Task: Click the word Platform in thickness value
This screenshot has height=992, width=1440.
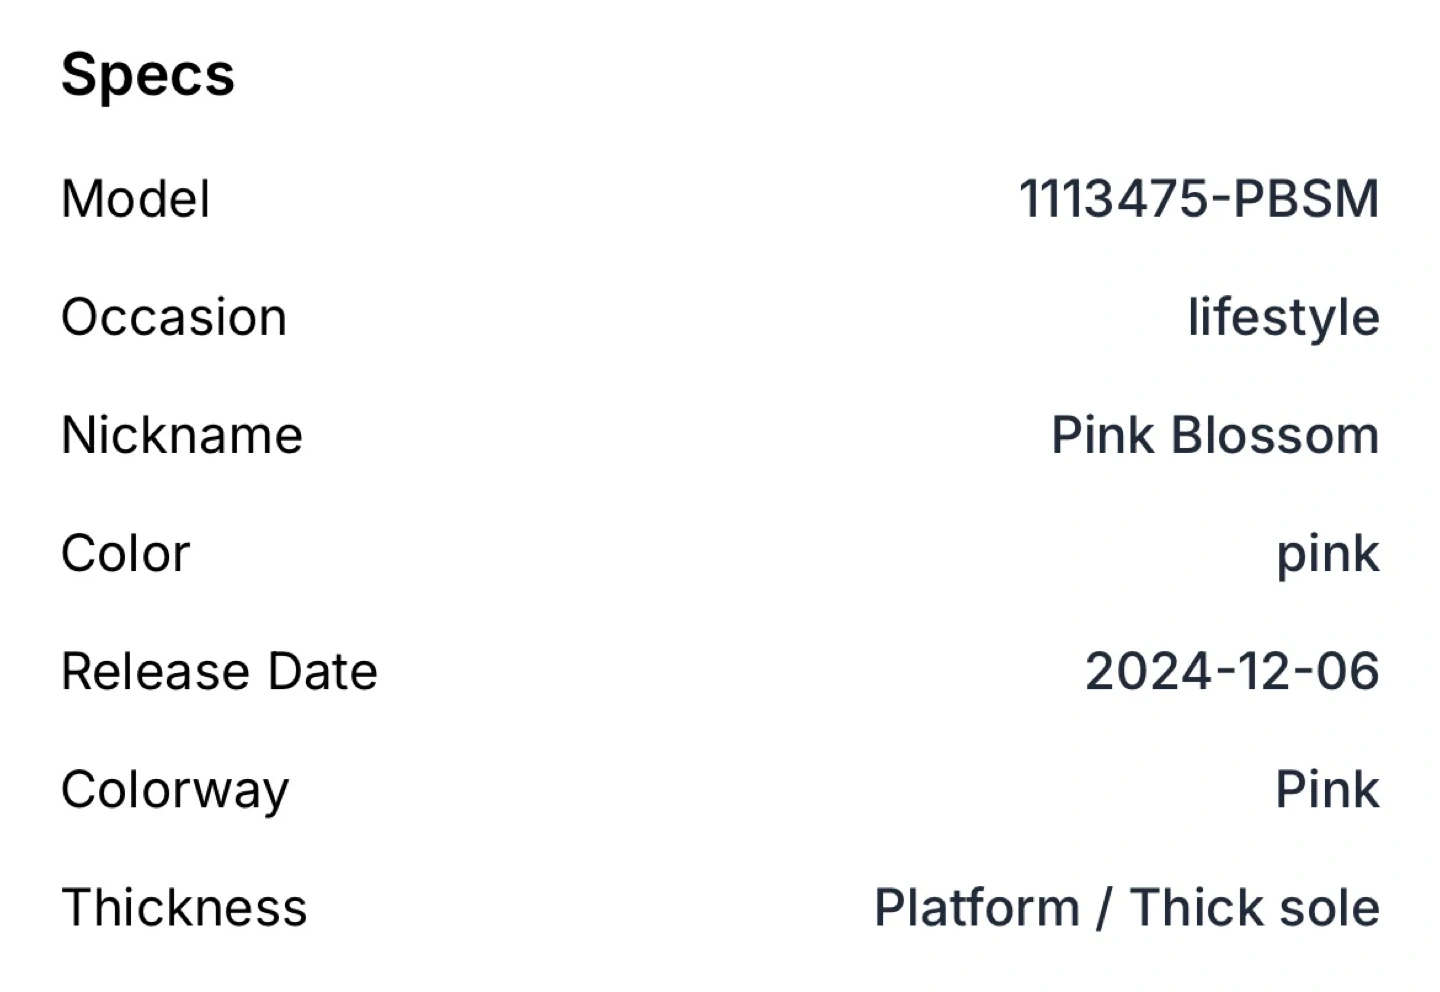Action: coord(977,908)
